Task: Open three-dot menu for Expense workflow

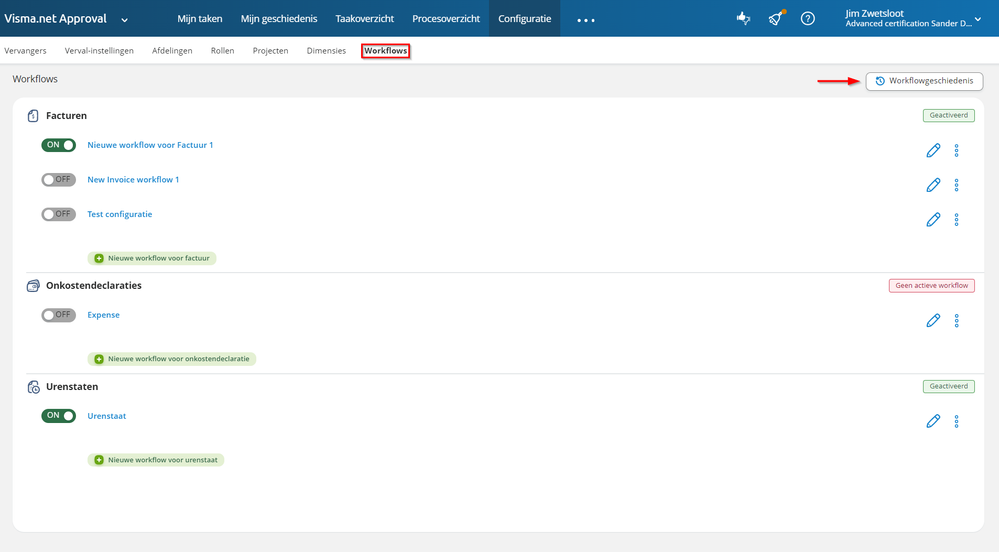Action: point(956,320)
